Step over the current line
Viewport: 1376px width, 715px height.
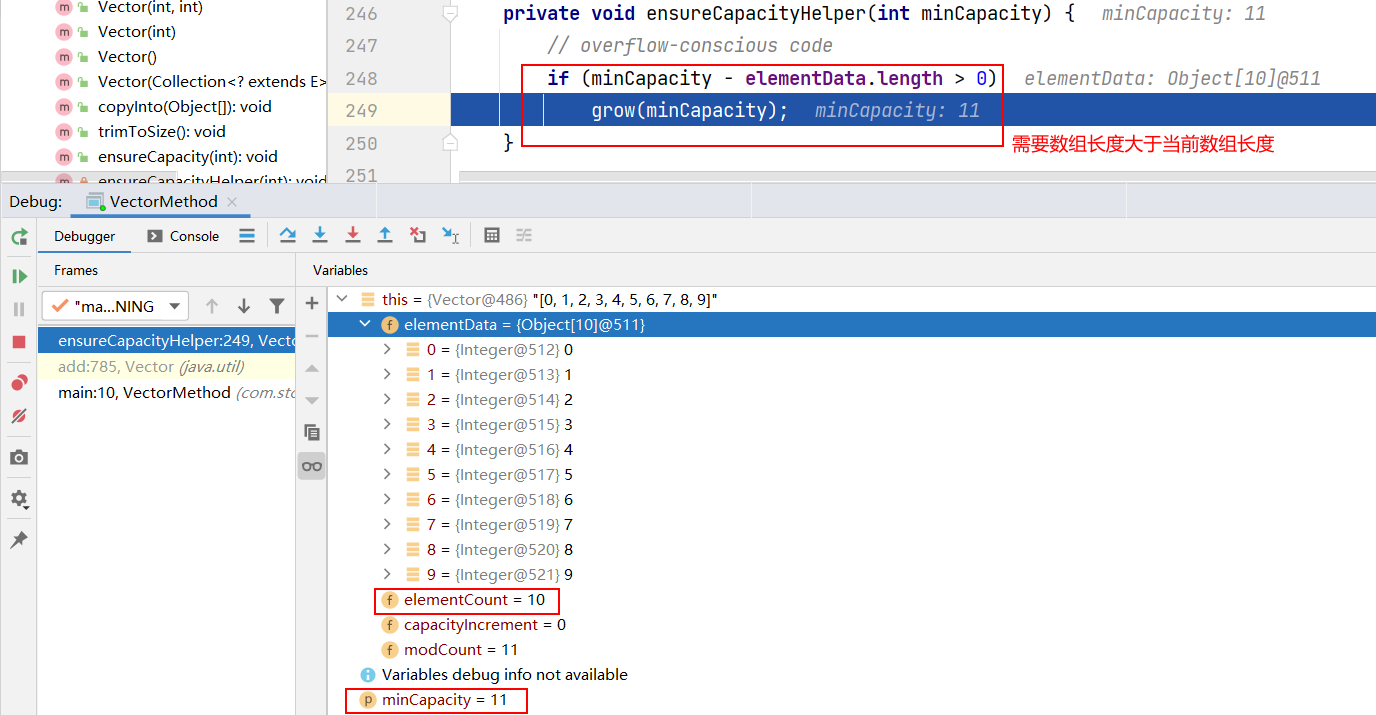tap(288, 235)
